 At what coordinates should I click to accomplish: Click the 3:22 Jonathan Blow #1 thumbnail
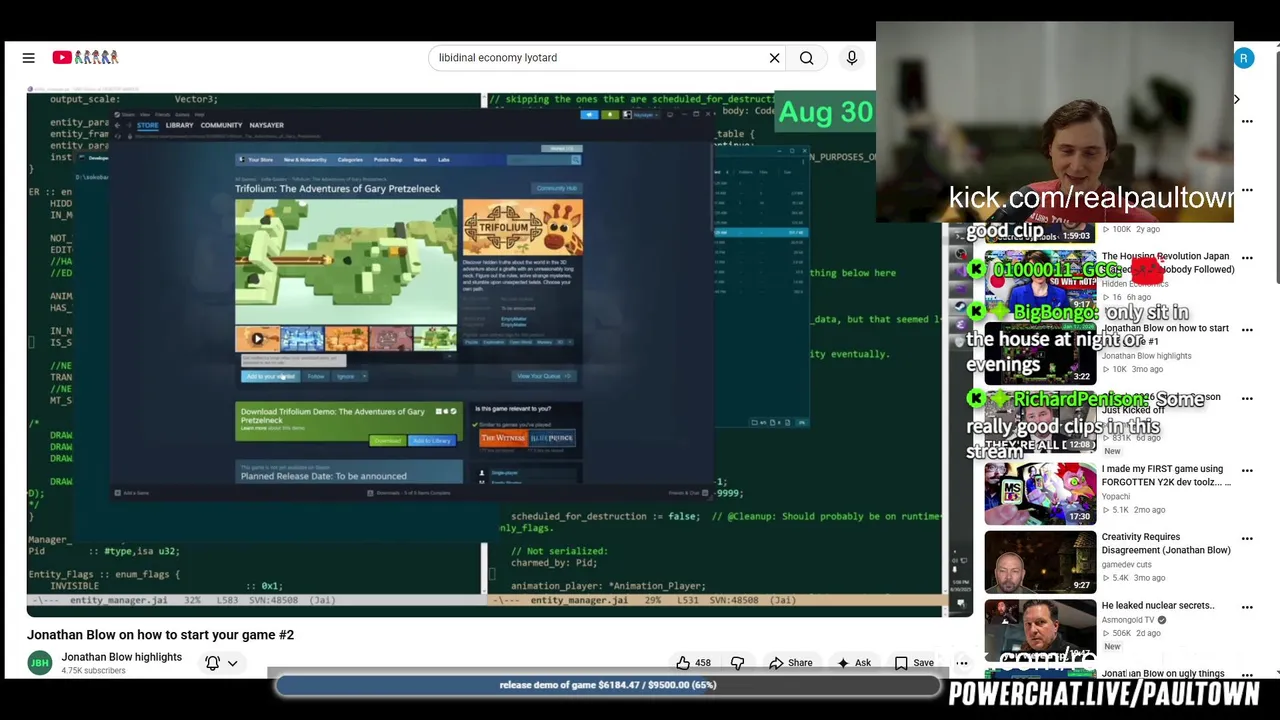[x=1040, y=353]
